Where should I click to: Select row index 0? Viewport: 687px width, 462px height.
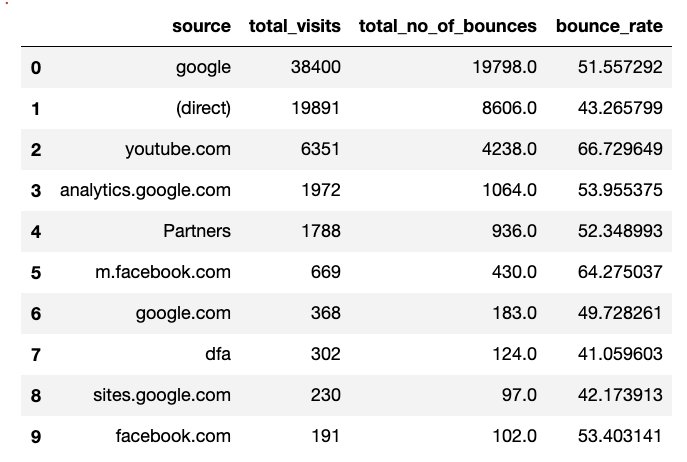click(36, 68)
